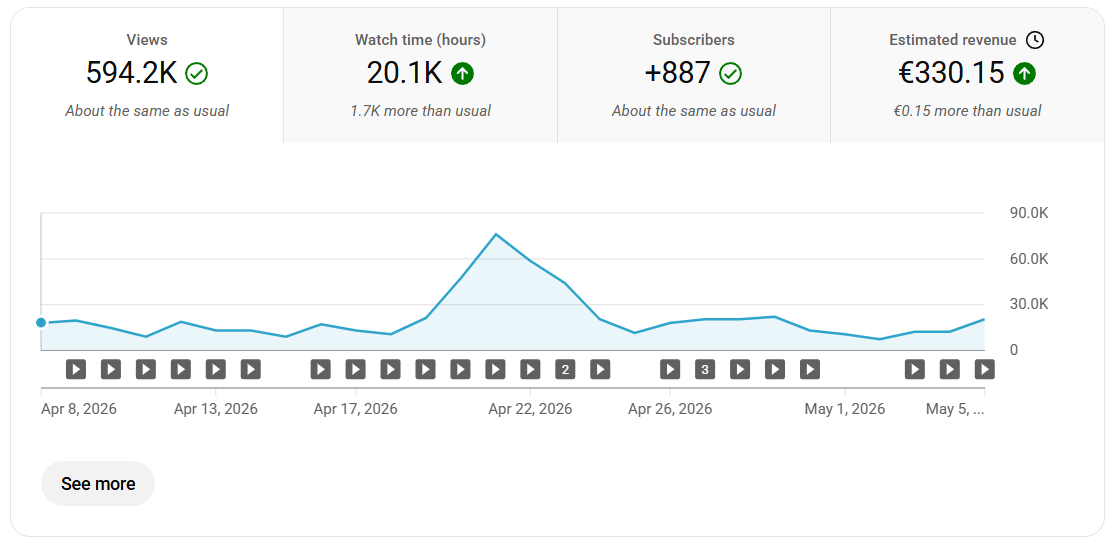Click the chart peak near Apr 21
Viewport: 1112px width, 542px height.
point(496,234)
